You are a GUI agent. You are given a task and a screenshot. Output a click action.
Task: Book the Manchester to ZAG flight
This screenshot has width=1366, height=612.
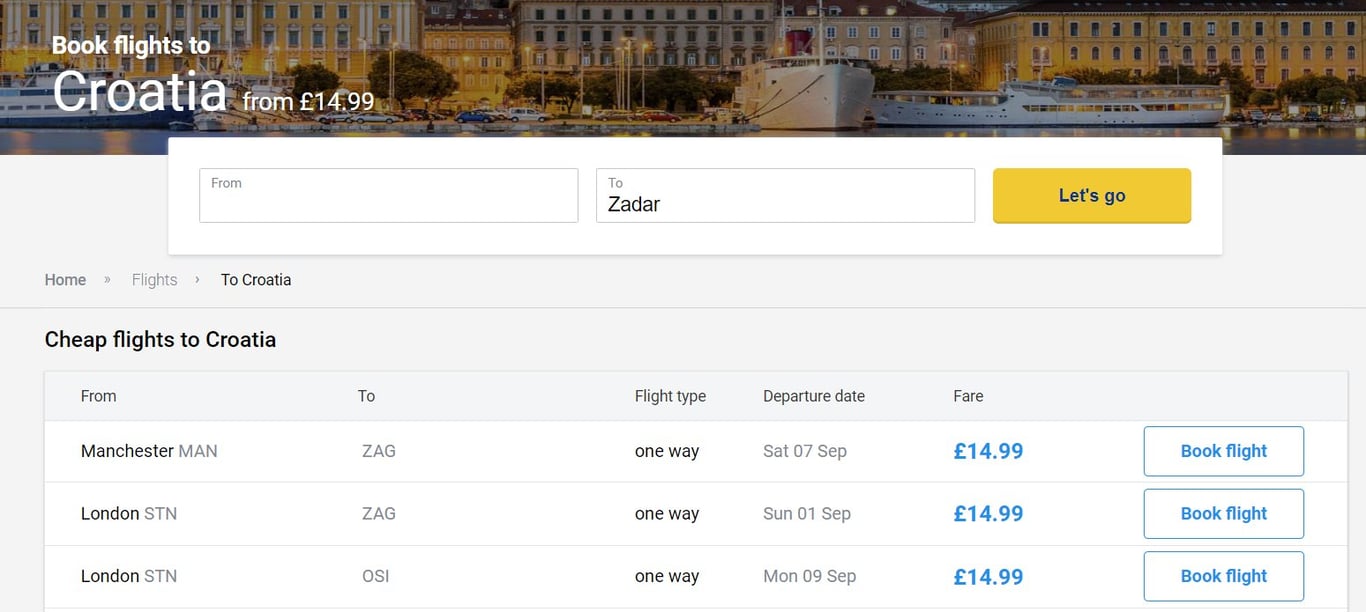[1223, 451]
